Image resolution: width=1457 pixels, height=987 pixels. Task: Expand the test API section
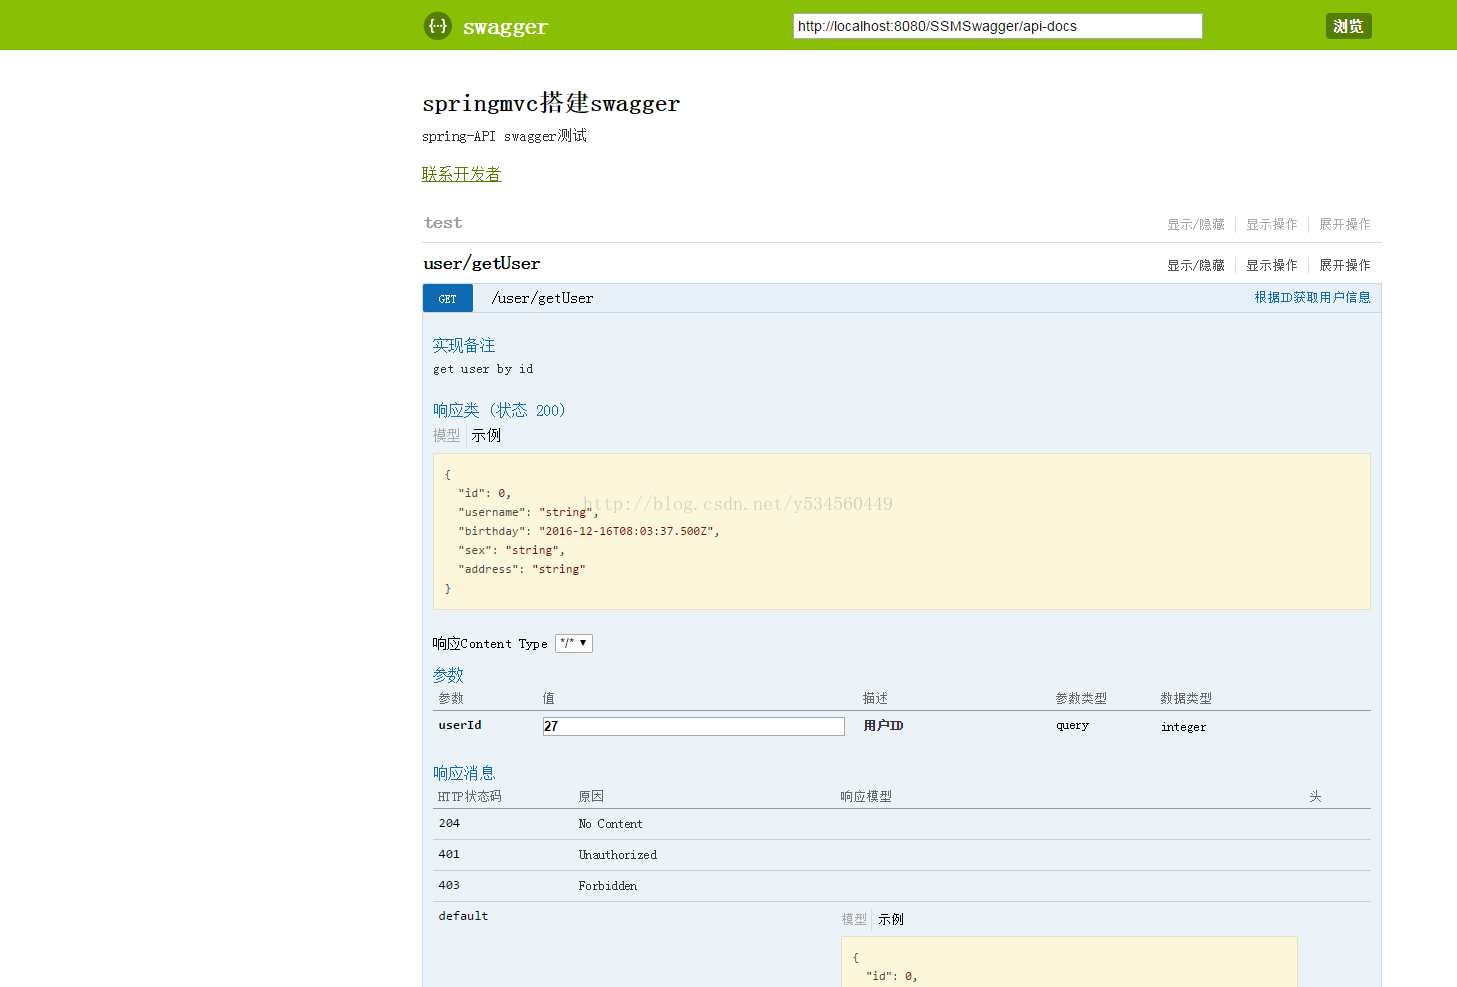[443, 223]
